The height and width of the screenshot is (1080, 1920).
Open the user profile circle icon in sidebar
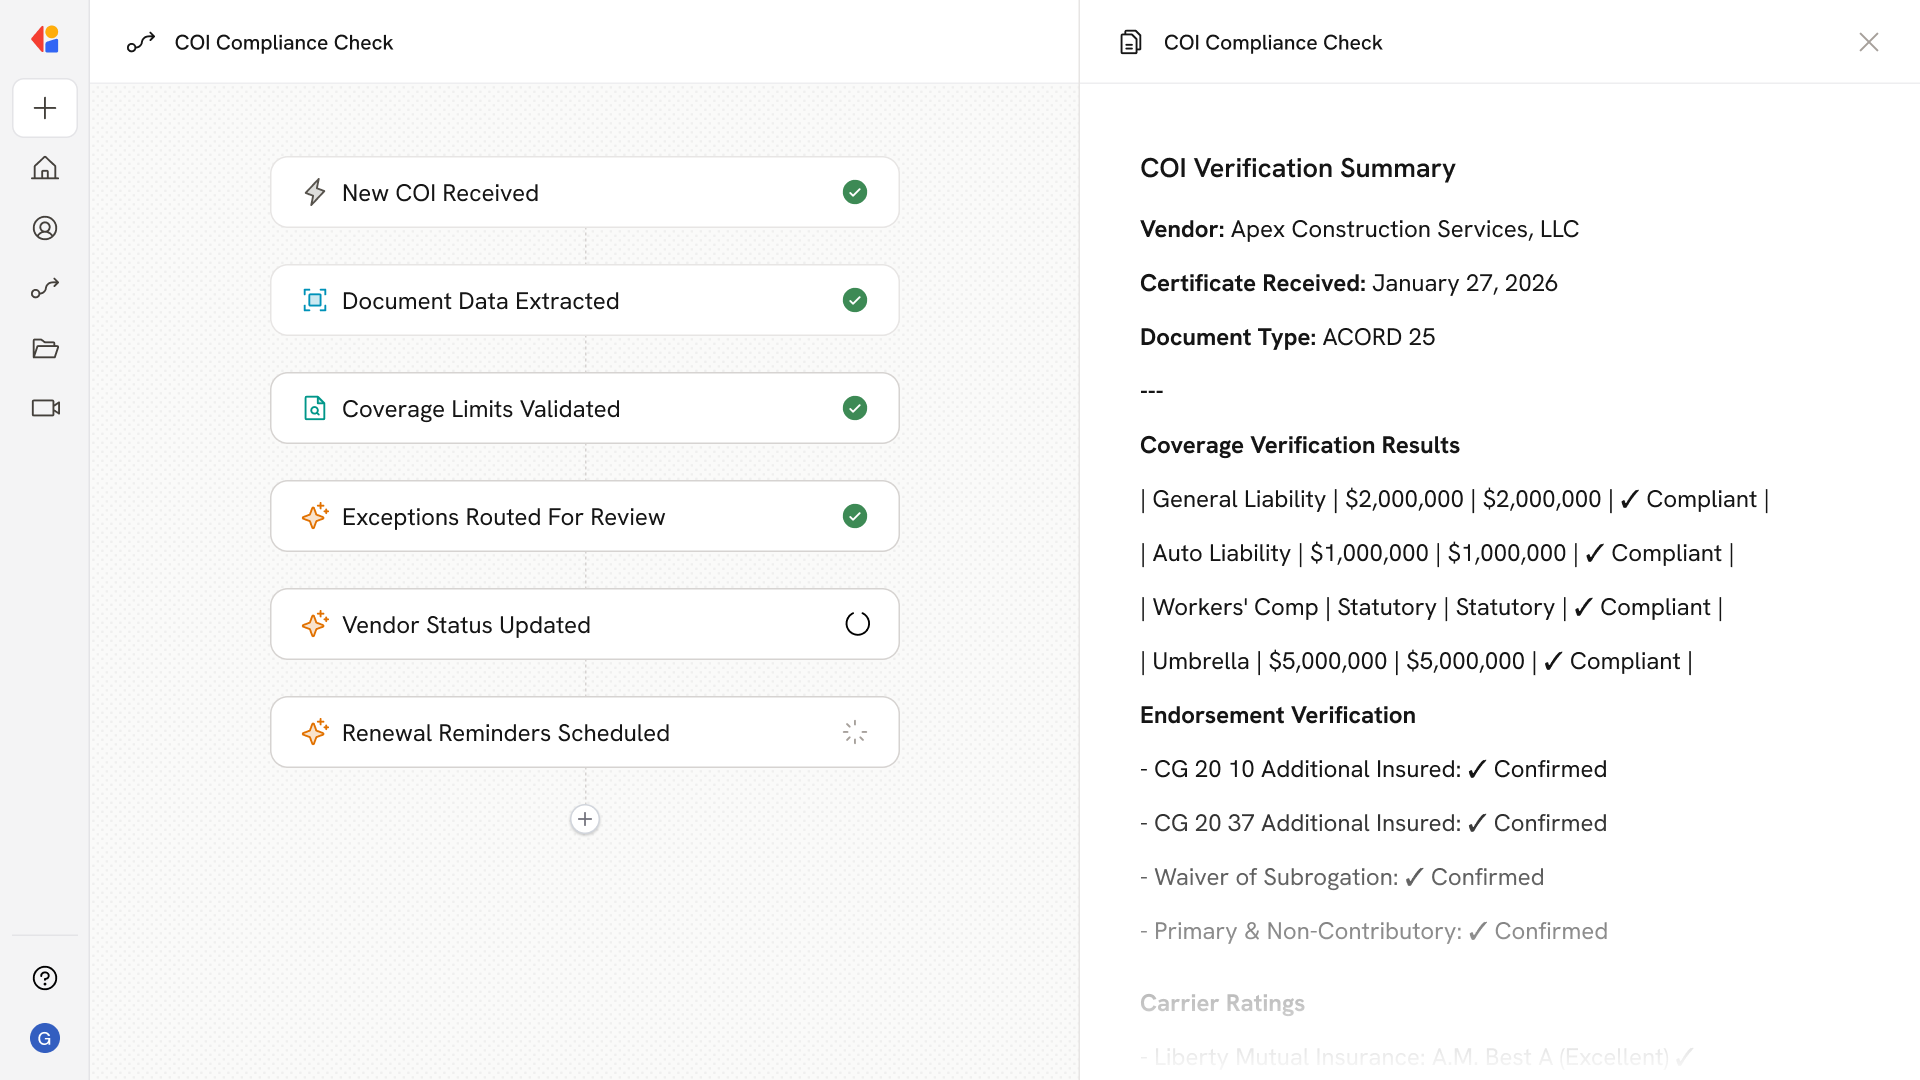45,228
